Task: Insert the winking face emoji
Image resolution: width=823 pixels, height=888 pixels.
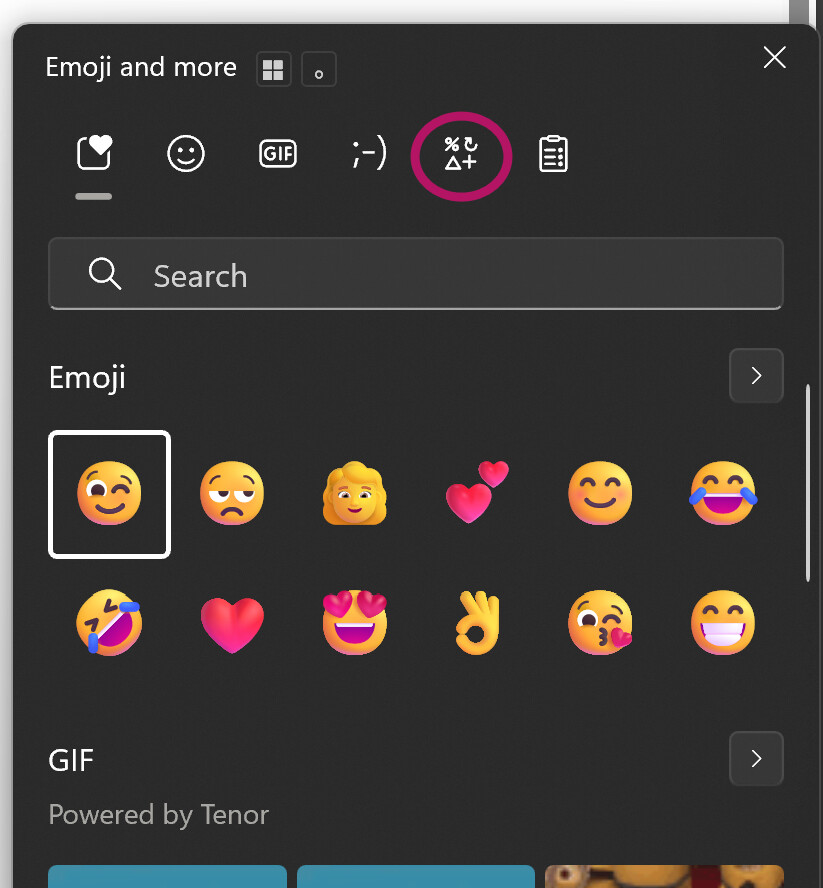Action: click(x=109, y=494)
